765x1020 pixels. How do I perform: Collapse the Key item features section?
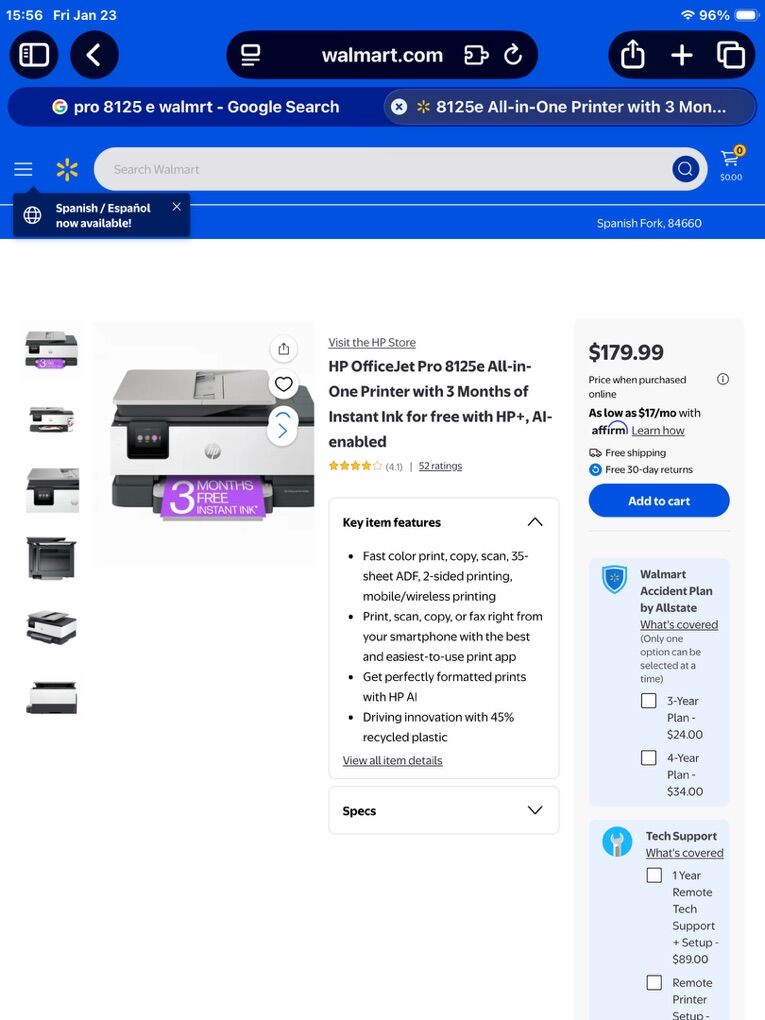pyautogui.click(x=535, y=522)
